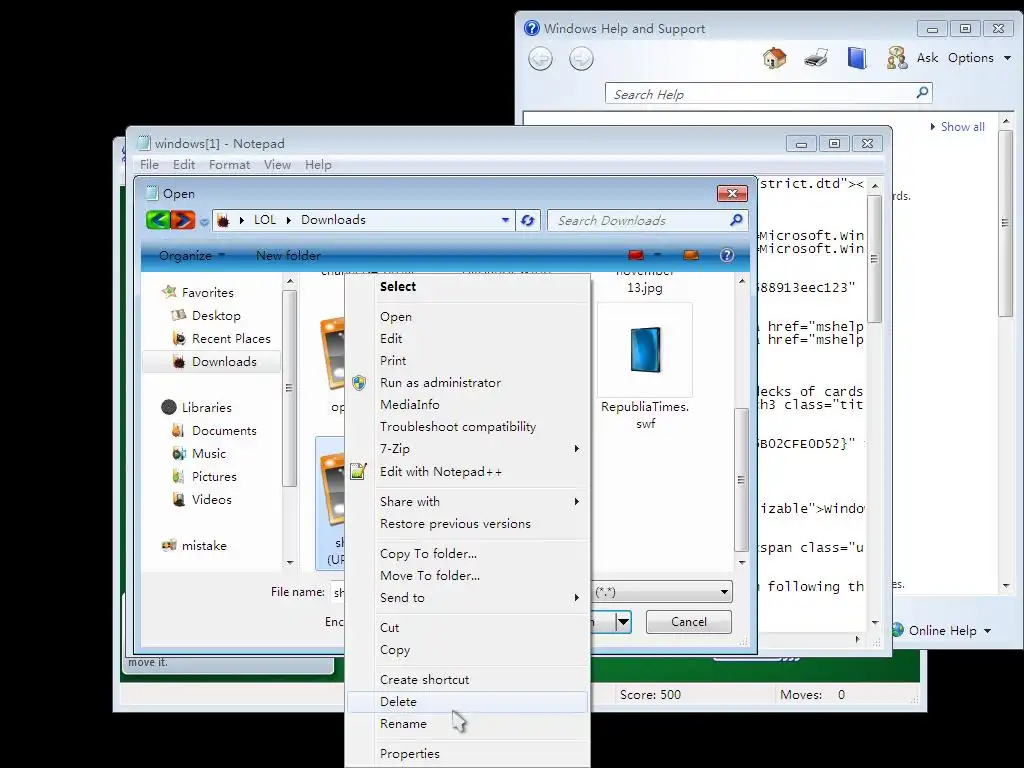
Task: Click the Notepad++ icon in context menu
Action: 358,472
